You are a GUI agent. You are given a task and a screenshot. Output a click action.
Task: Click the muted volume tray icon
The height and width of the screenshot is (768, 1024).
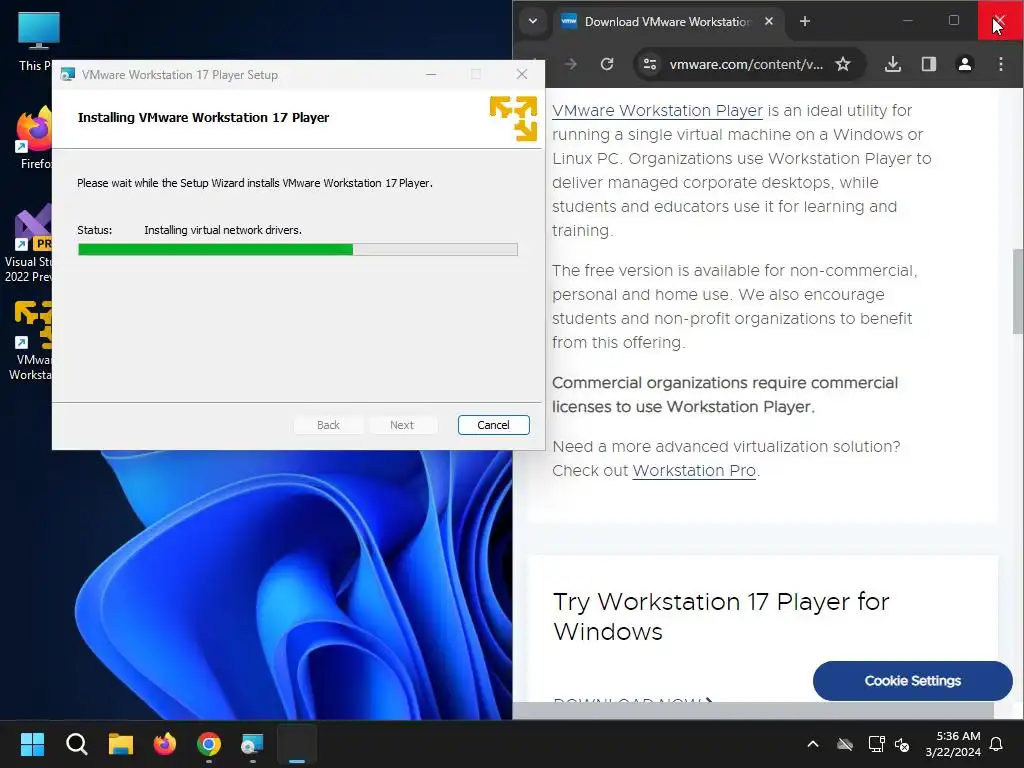coord(902,744)
